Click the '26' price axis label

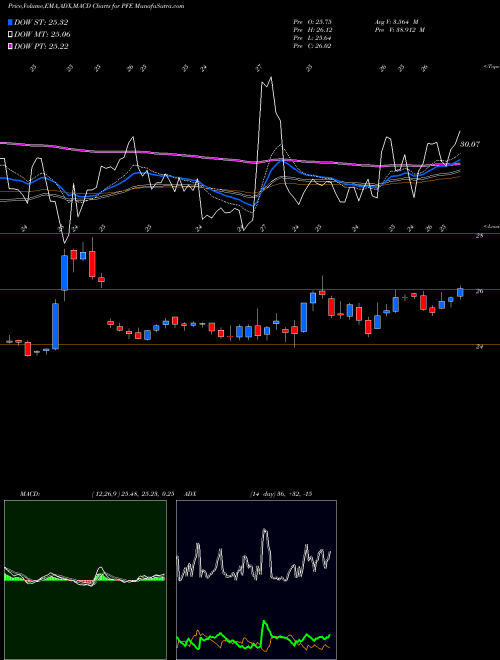[x=479, y=291]
